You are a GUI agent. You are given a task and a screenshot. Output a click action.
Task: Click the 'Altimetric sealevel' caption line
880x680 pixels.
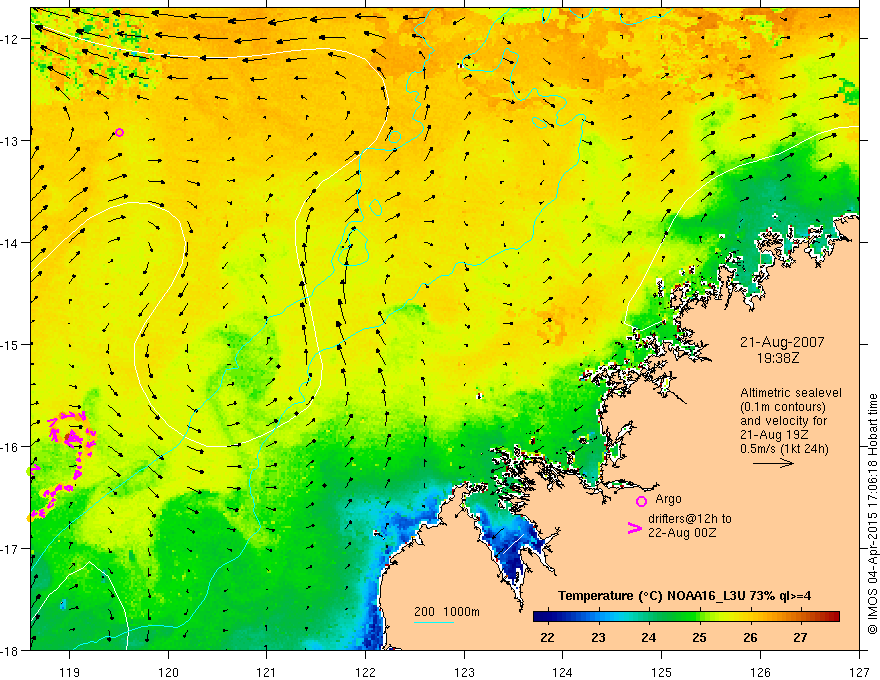tap(791, 393)
